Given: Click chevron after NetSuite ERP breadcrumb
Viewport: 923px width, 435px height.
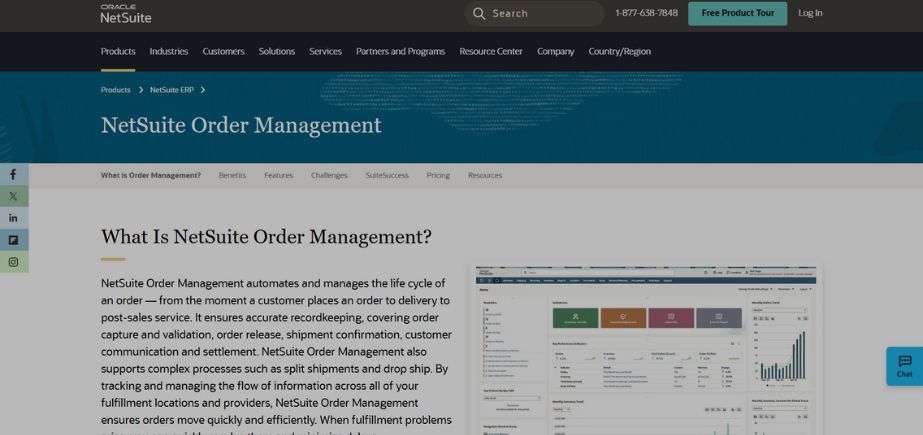Looking at the screenshot, I should click(202, 90).
